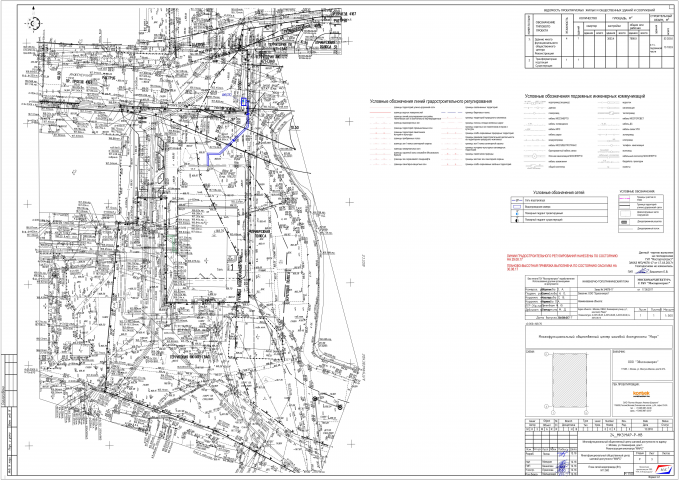
Task: Click the second row transformer substation name
Action: (x=544, y=62)
